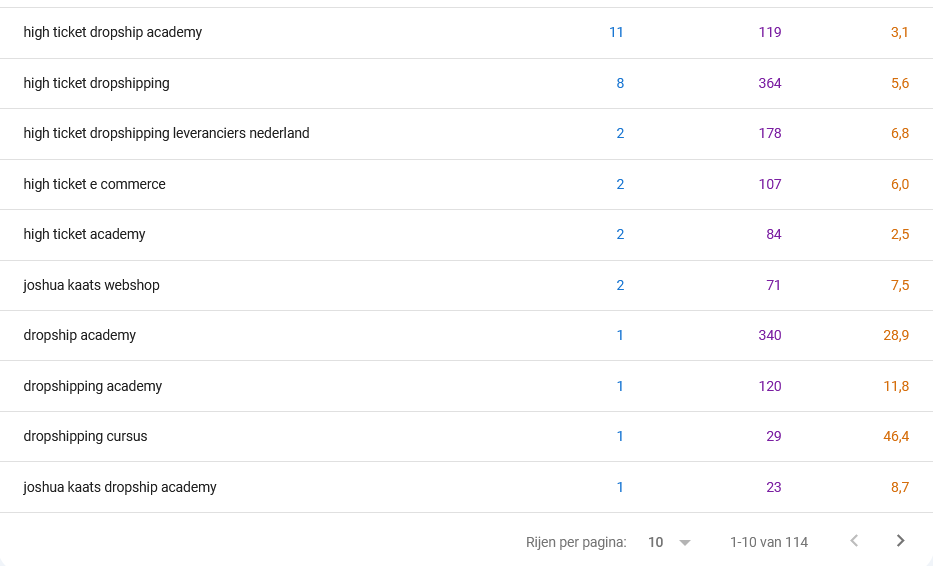The image size is (933, 566).
Task: Click the 364 impressions value
Action: [x=770, y=83]
